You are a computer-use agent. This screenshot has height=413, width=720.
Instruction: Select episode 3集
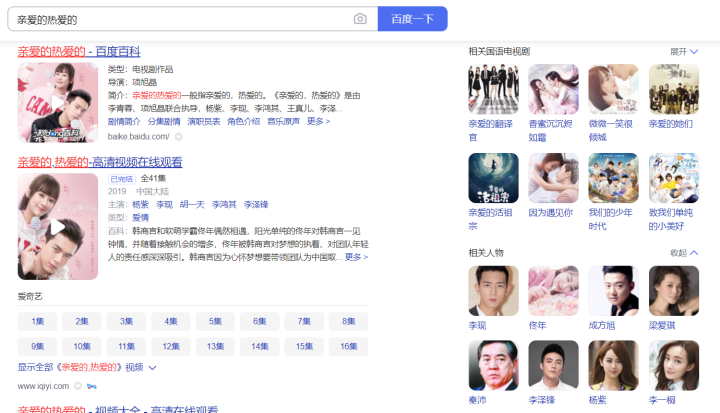126,322
